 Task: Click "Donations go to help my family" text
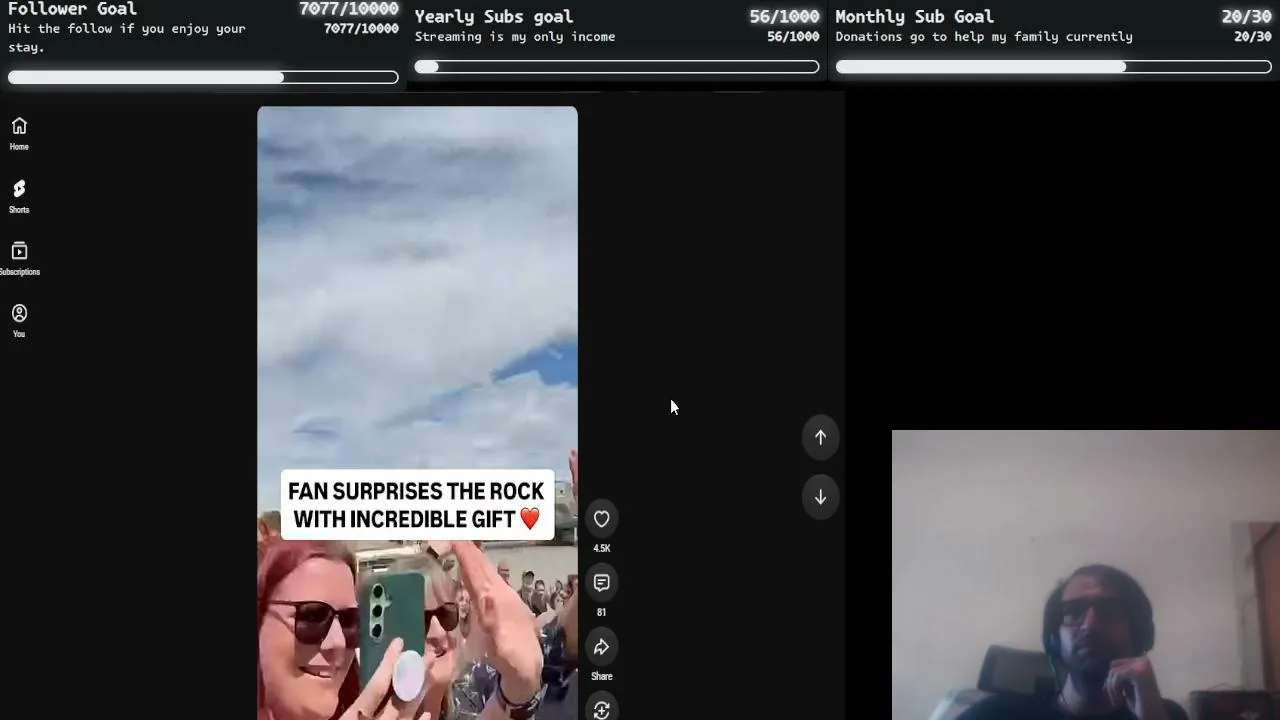click(x=984, y=36)
